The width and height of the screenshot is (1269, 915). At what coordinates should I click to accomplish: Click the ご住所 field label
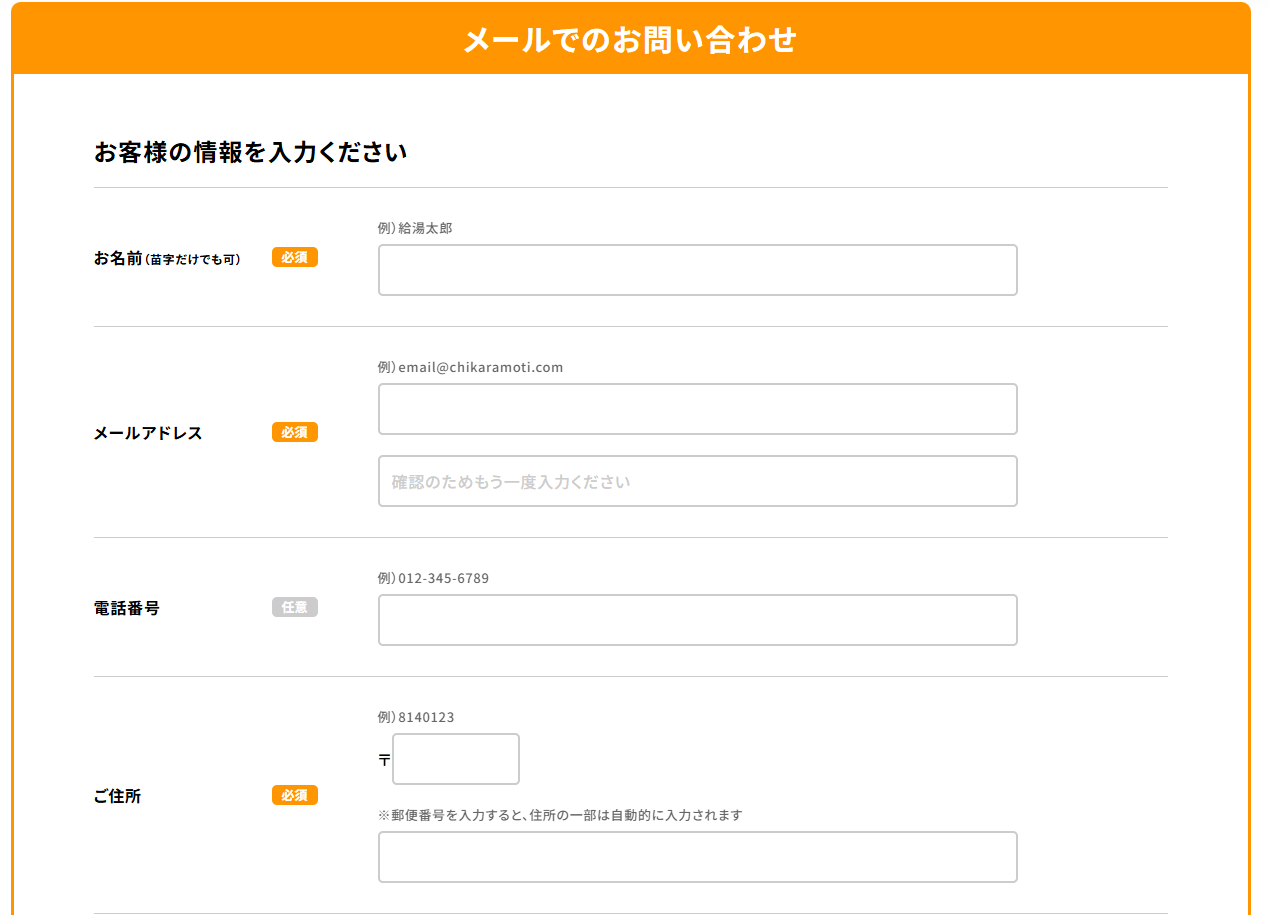pos(118,797)
